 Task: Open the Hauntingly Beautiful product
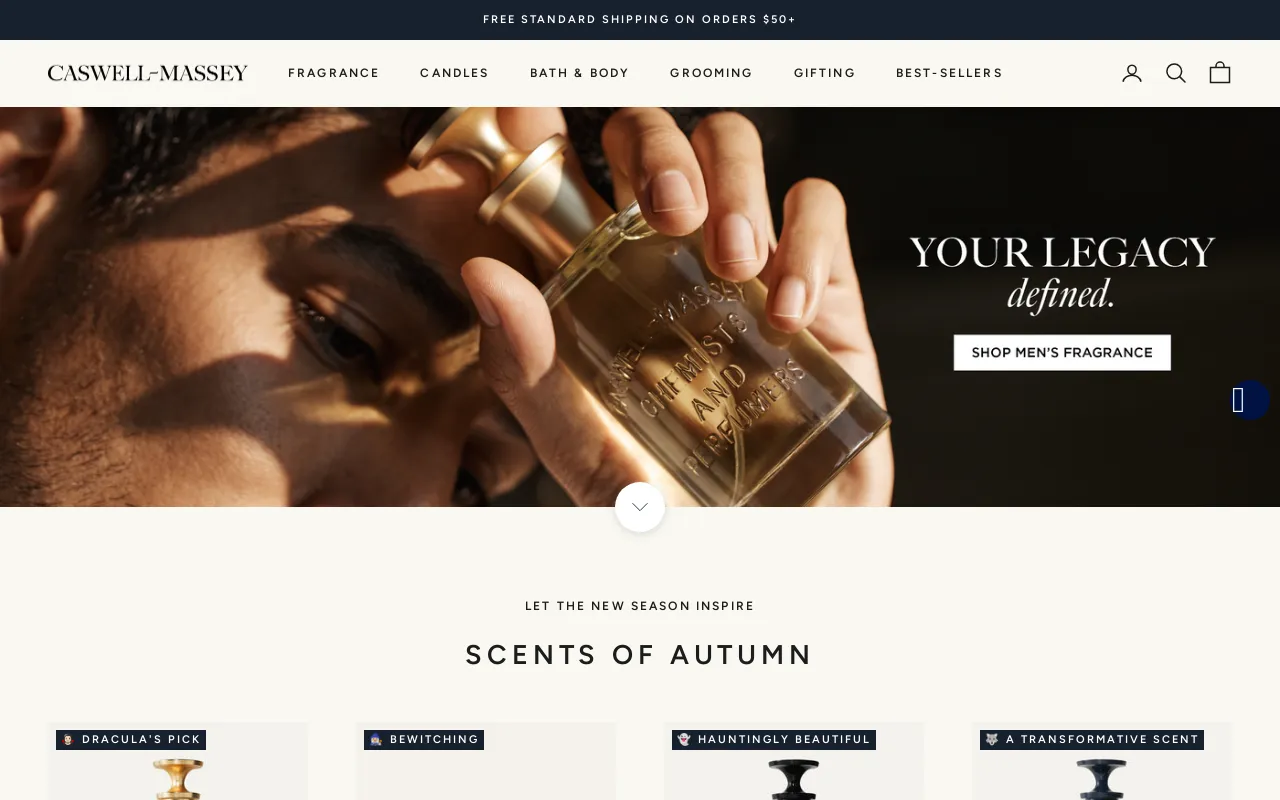click(x=794, y=761)
